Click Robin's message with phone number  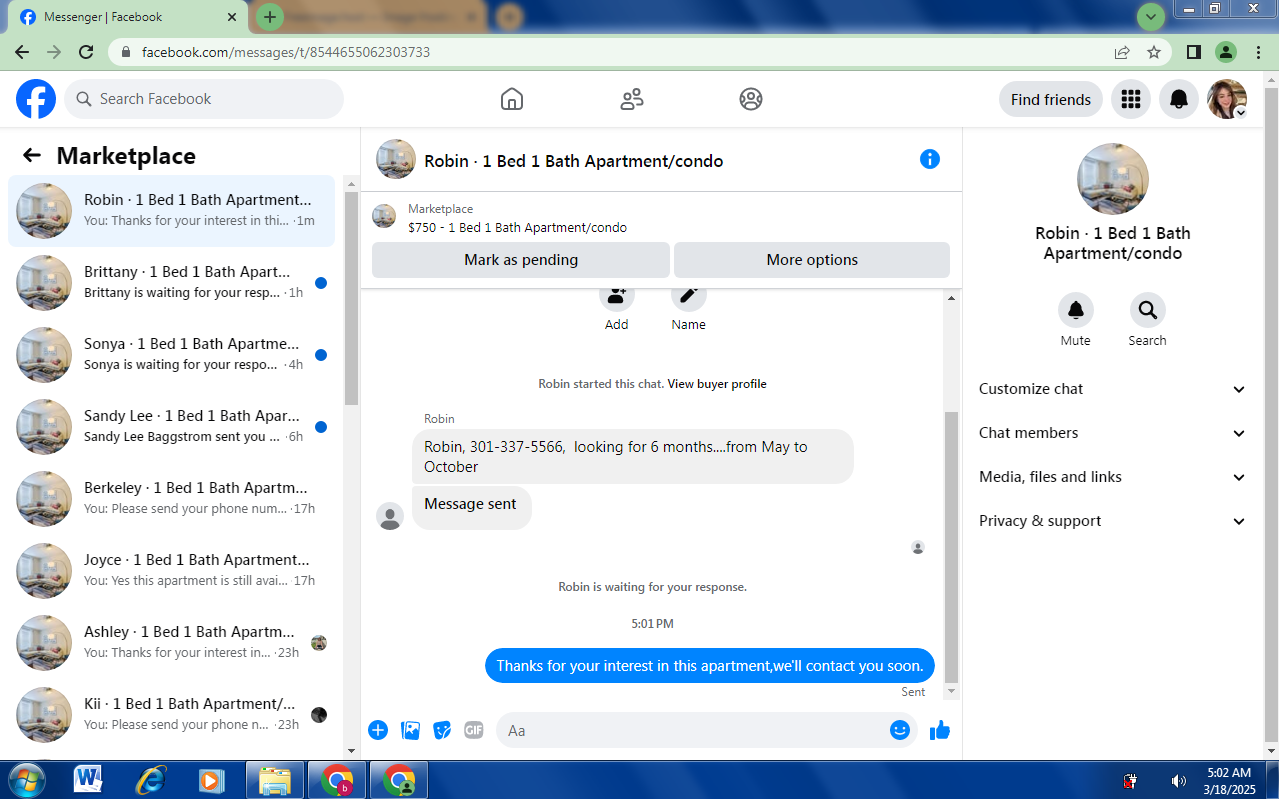[x=633, y=457]
